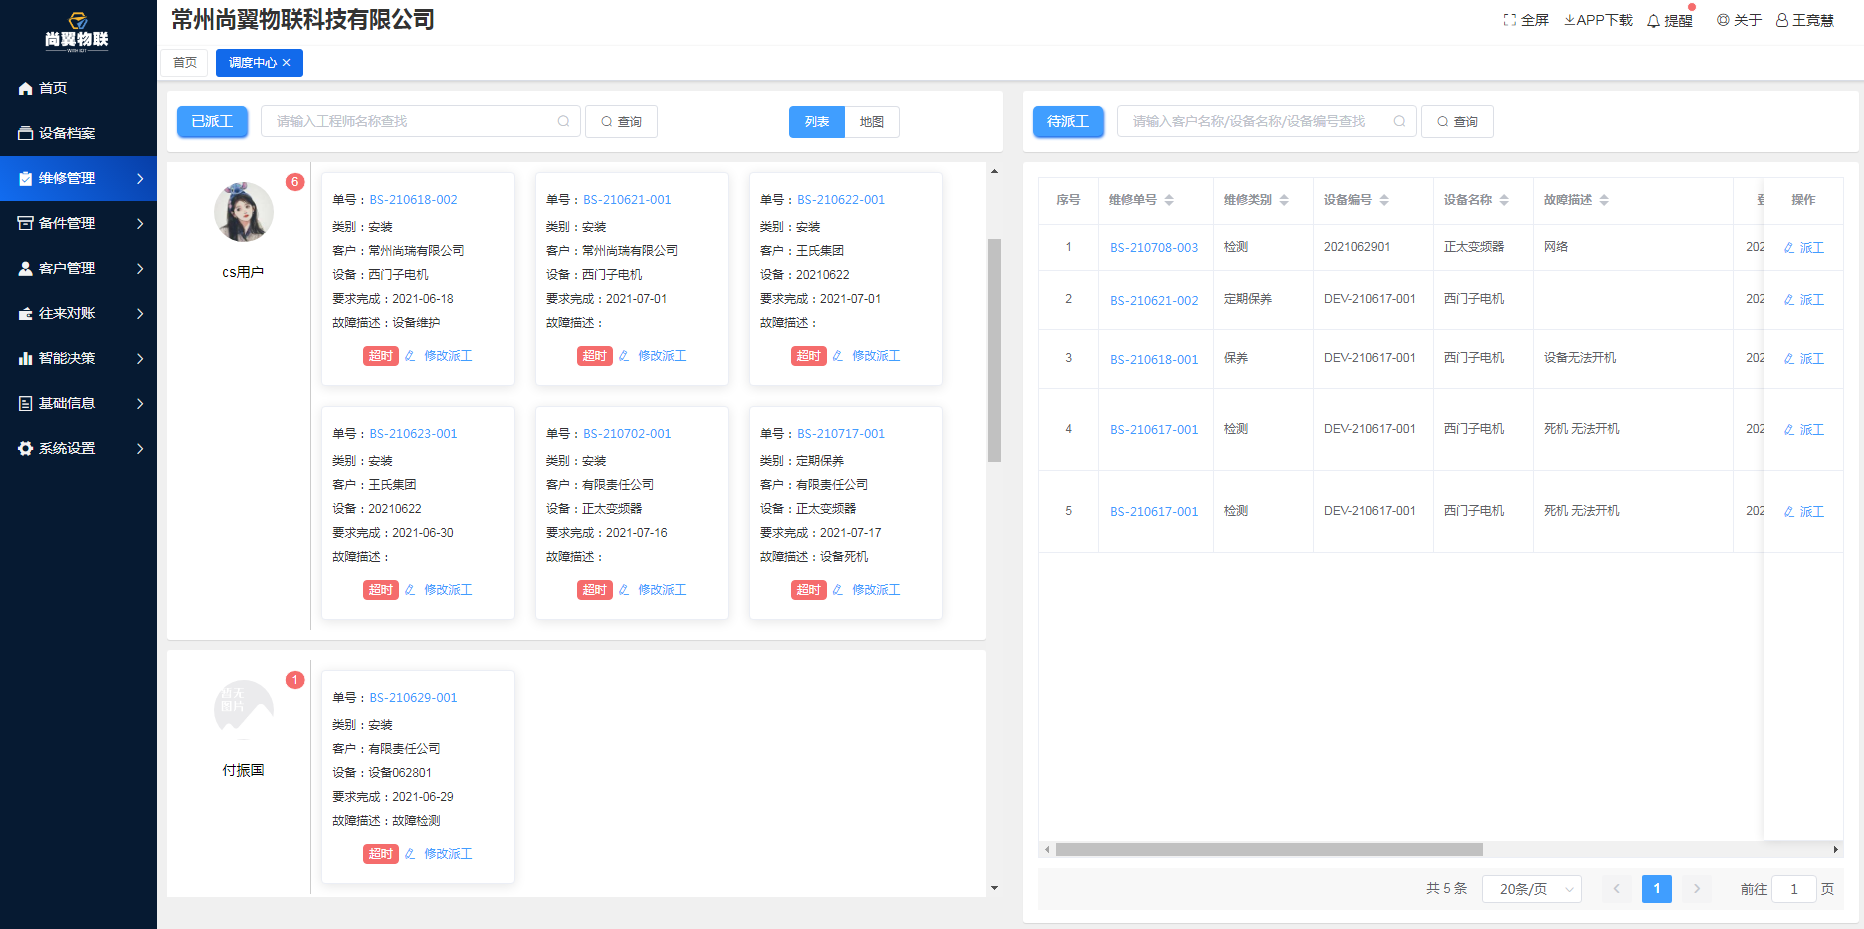Screen dimensions: 1864x929
Task: Expand the spare parts management menu
Action: [78, 223]
